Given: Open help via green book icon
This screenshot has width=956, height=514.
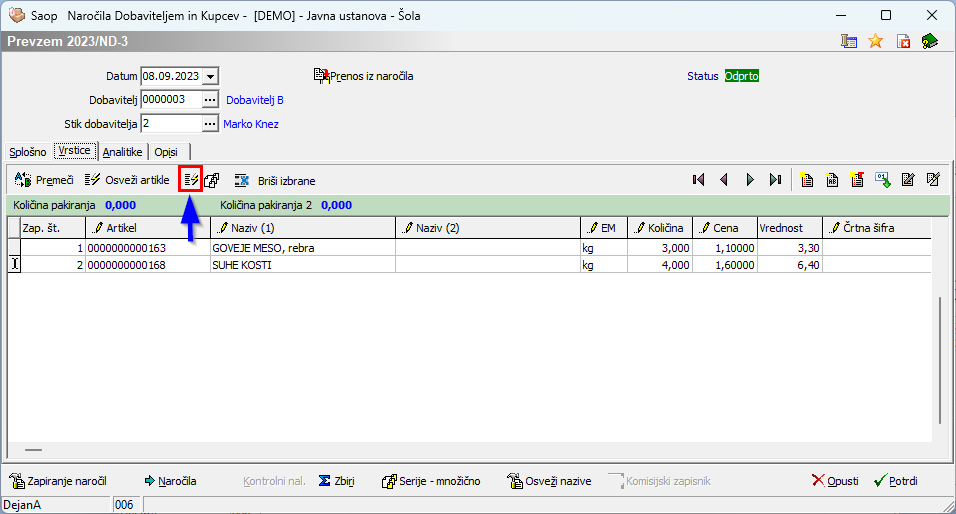Looking at the screenshot, I should point(930,41).
